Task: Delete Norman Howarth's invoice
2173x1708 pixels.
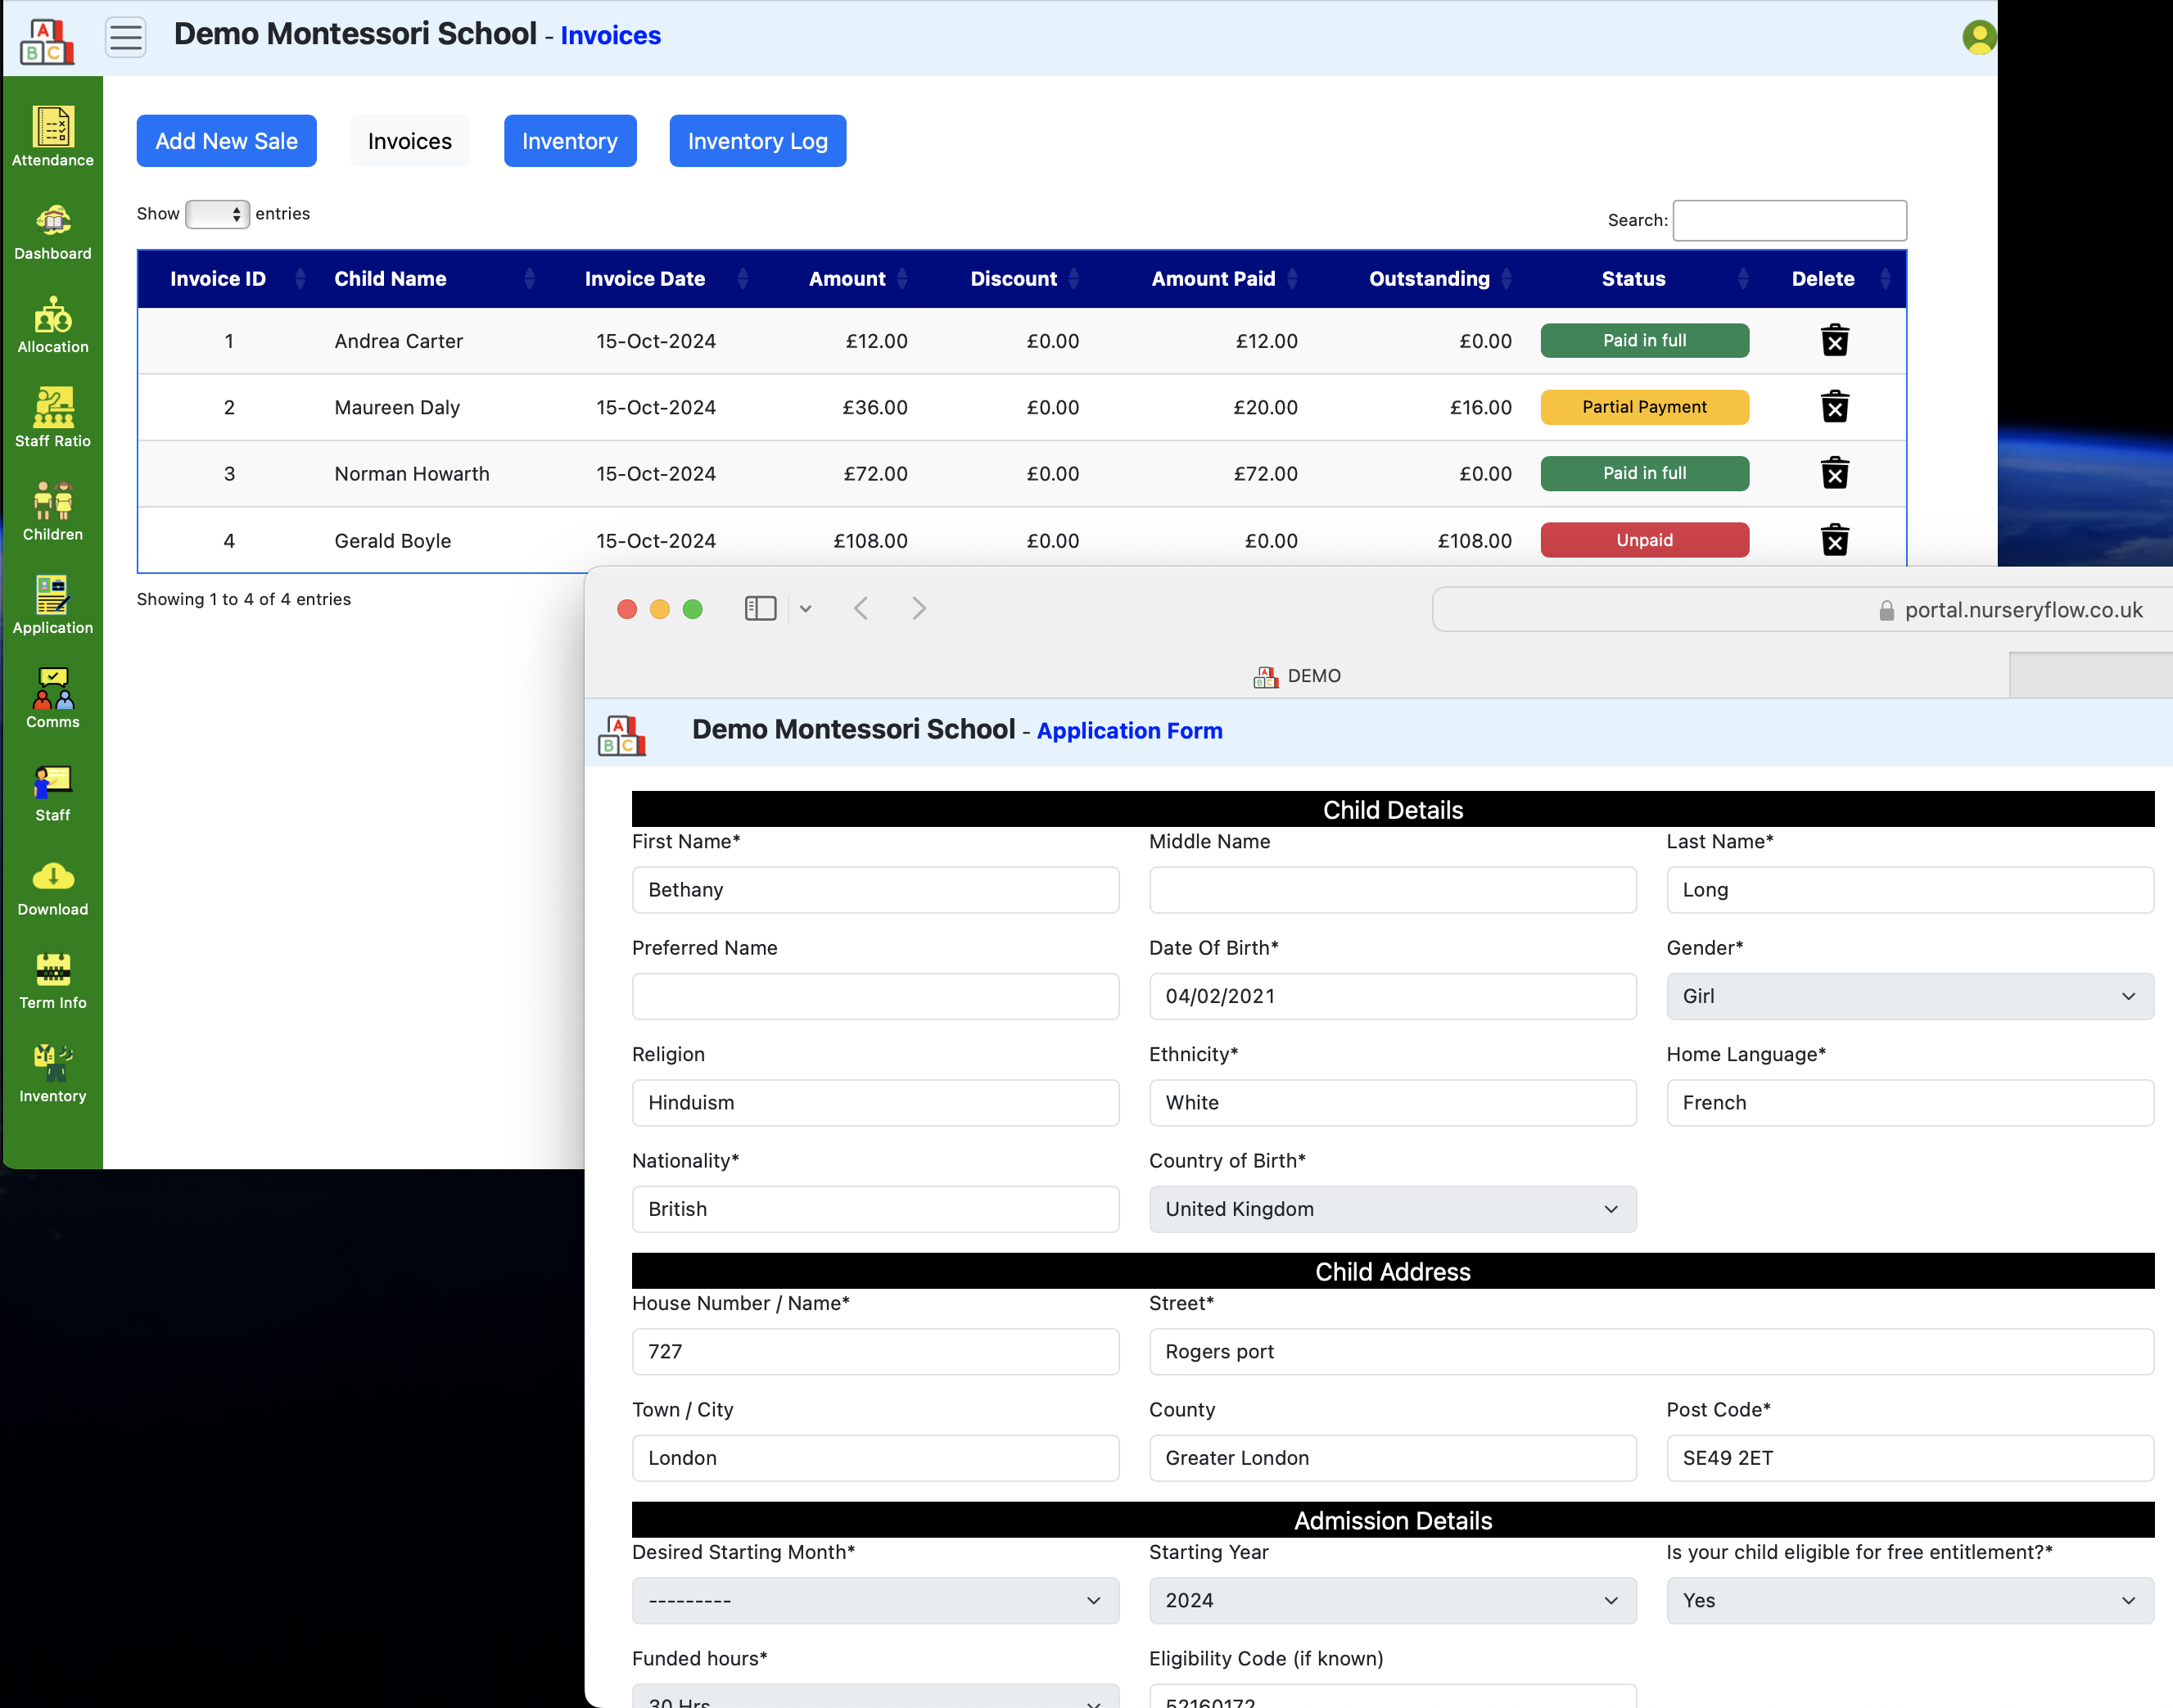Action: click(x=1834, y=473)
